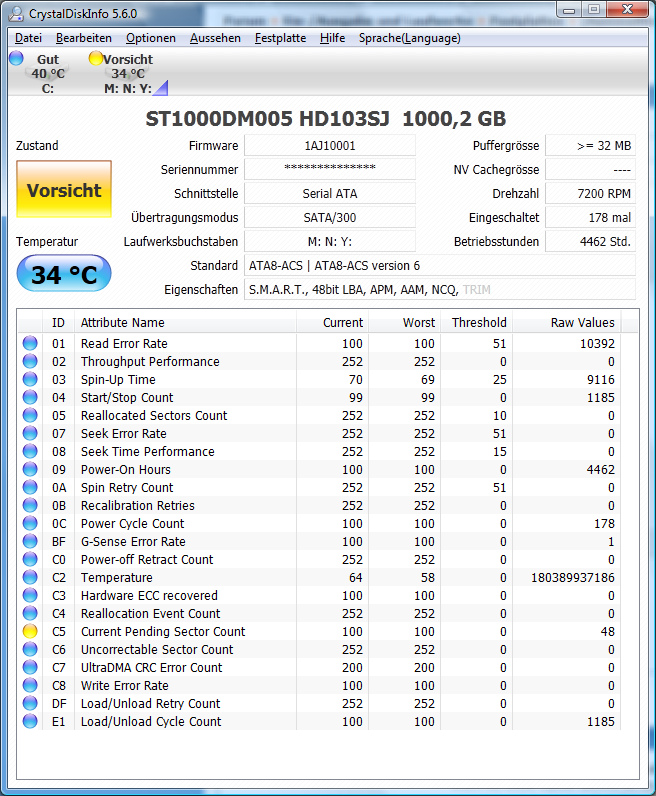The image size is (656, 796).
Task: Select the Gut 40 °C disk C:
Action: point(48,74)
